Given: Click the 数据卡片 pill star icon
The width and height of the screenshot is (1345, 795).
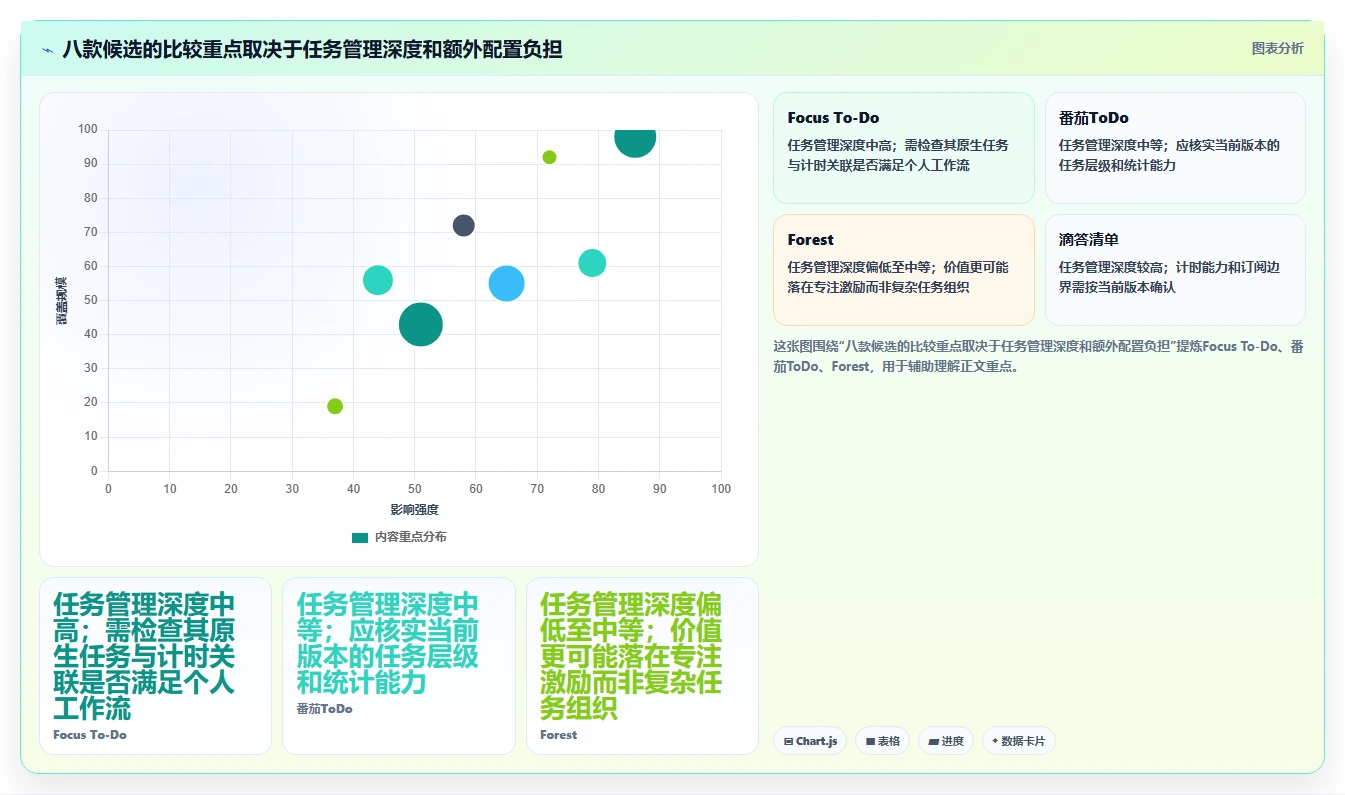Looking at the screenshot, I should [x=995, y=741].
